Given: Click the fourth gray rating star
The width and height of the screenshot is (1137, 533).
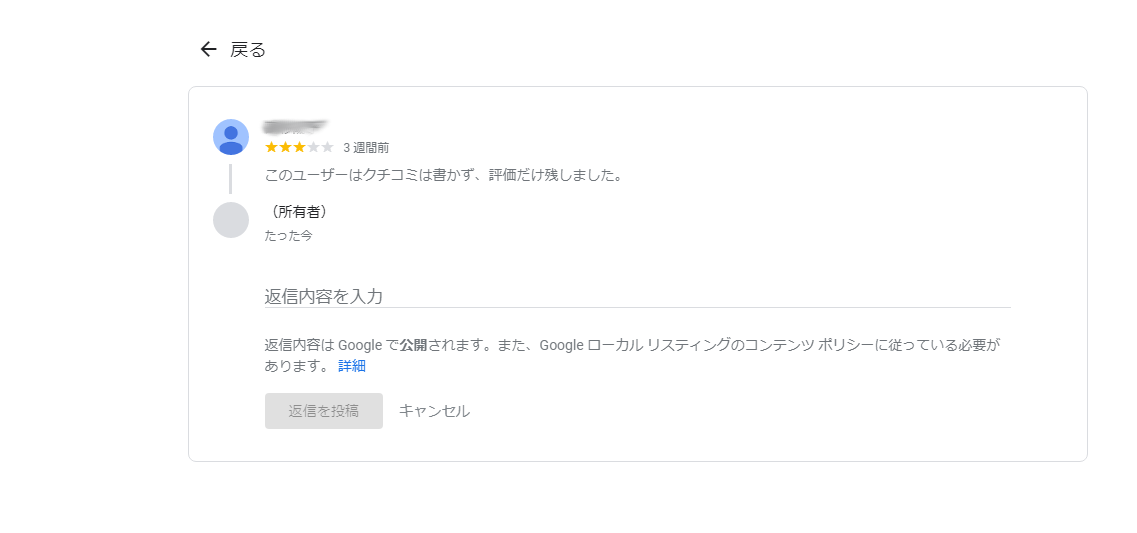Looking at the screenshot, I should [313, 147].
